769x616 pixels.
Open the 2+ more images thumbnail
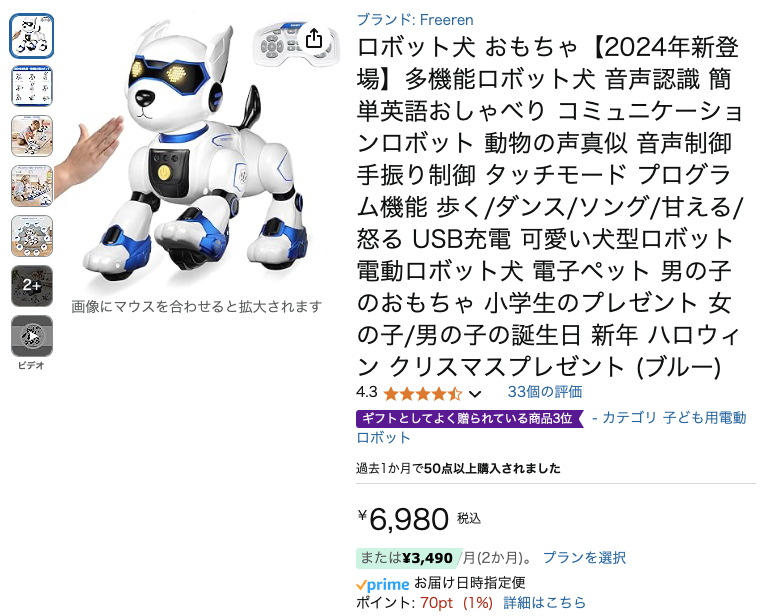tap(32, 286)
